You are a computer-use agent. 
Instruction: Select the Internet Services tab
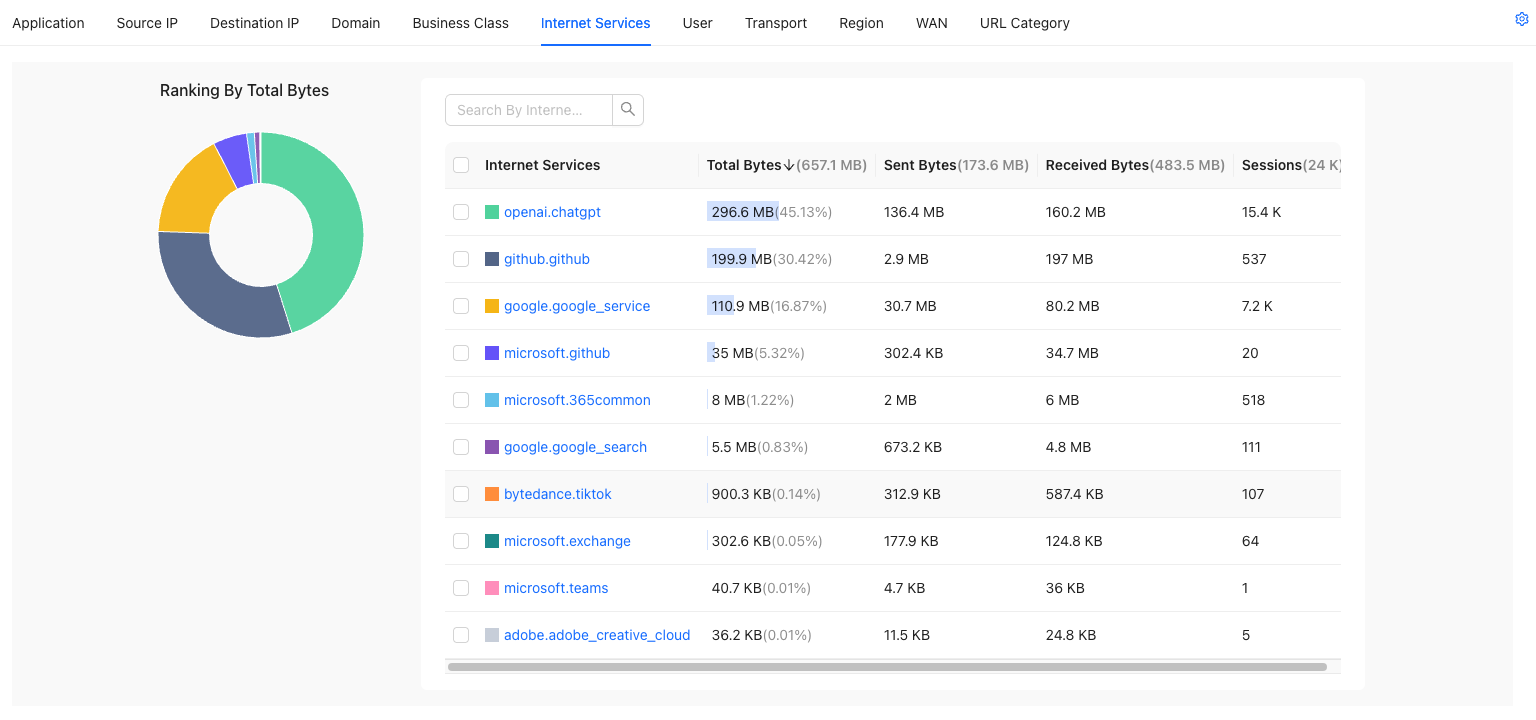(x=596, y=23)
